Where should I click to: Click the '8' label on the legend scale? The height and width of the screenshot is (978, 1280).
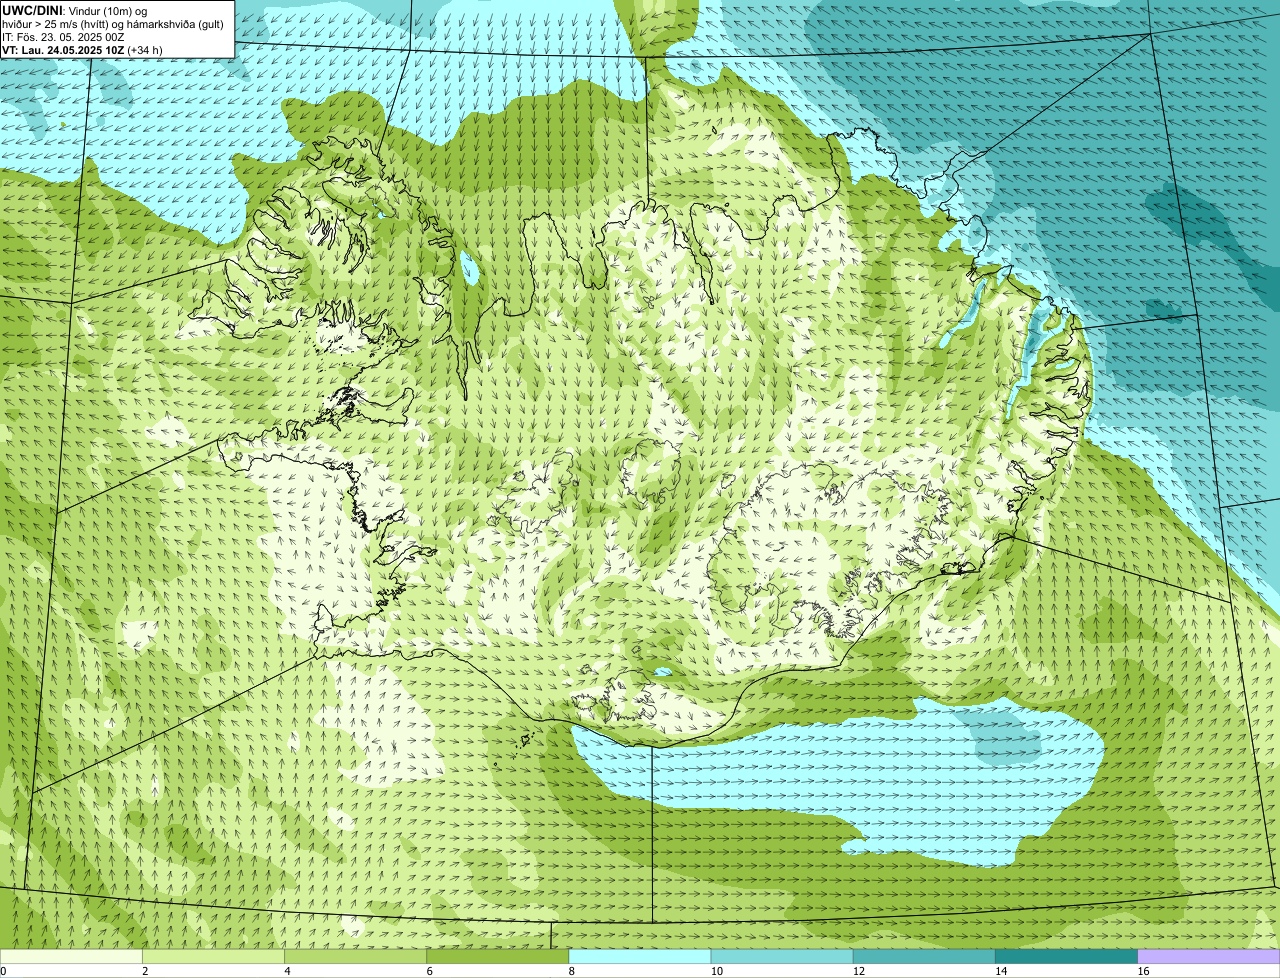[x=572, y=971]
